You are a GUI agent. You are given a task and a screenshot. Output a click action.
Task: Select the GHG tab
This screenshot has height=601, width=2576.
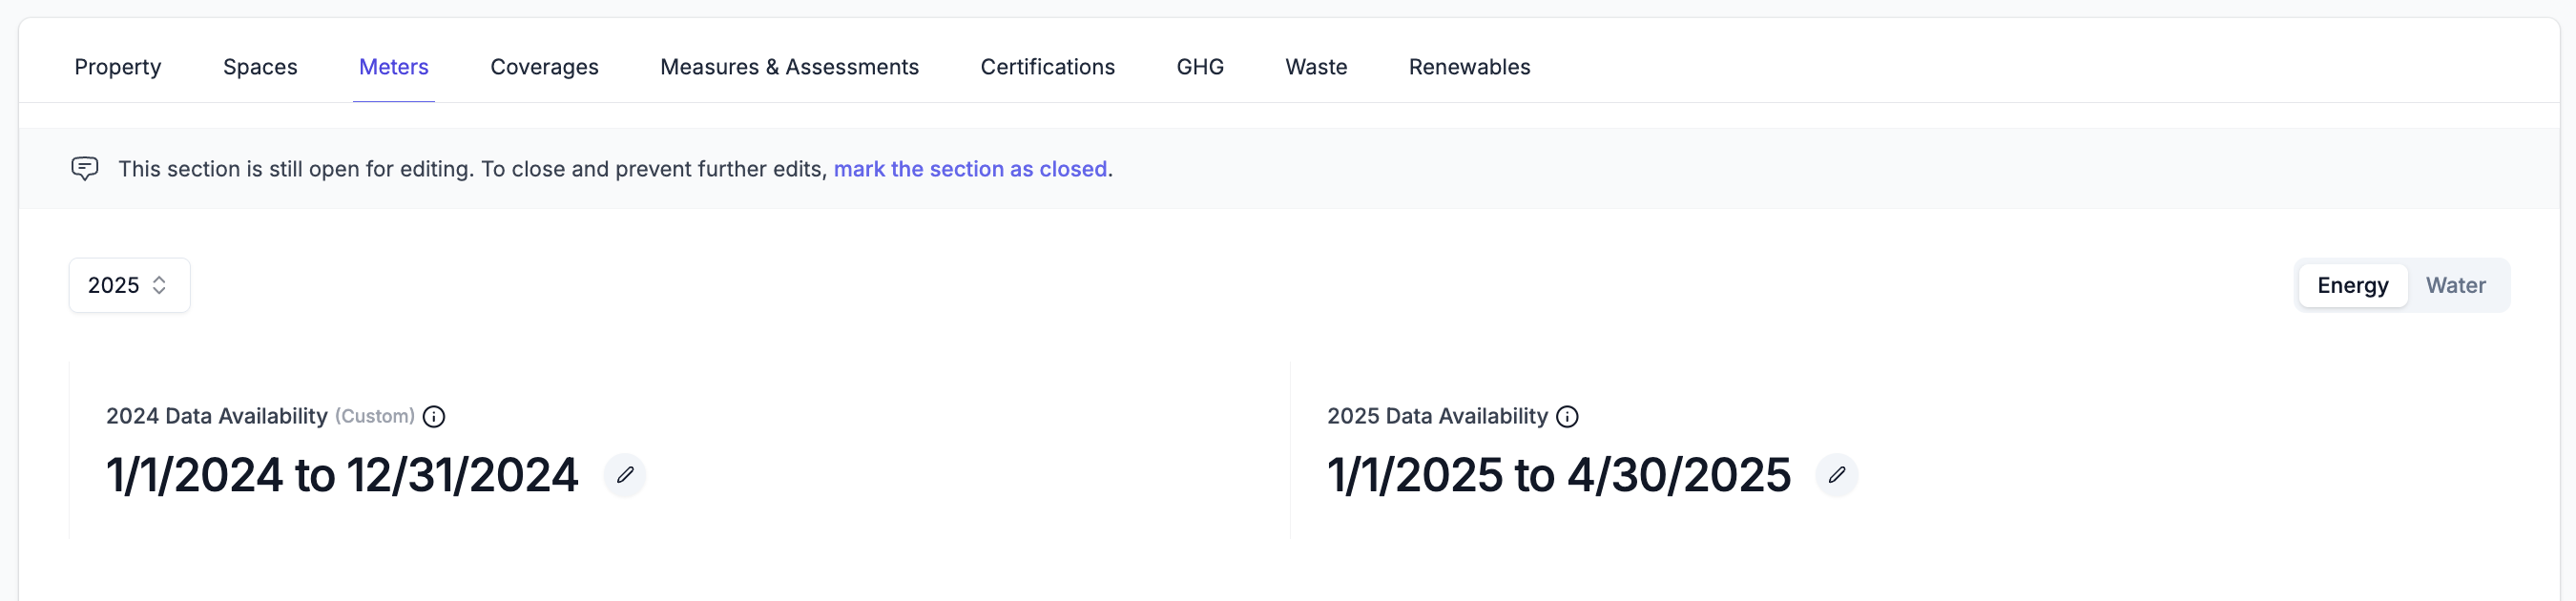1199,67
